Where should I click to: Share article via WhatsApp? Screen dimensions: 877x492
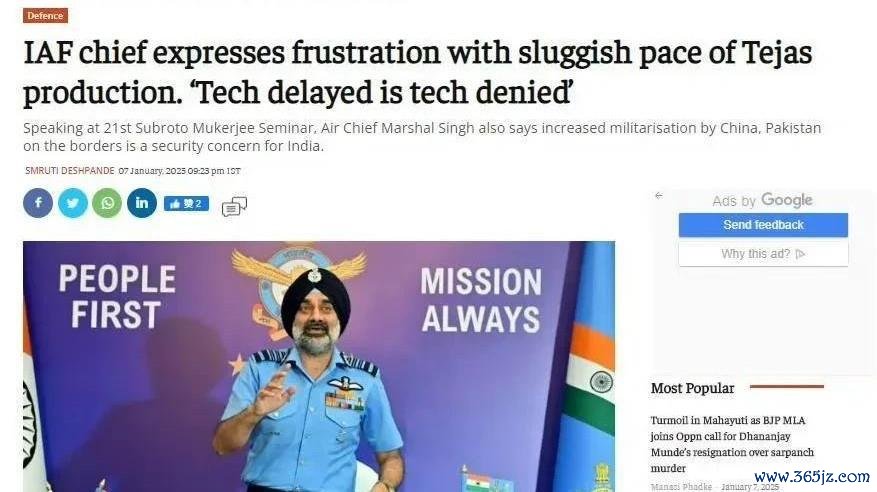tap(107, 203)
